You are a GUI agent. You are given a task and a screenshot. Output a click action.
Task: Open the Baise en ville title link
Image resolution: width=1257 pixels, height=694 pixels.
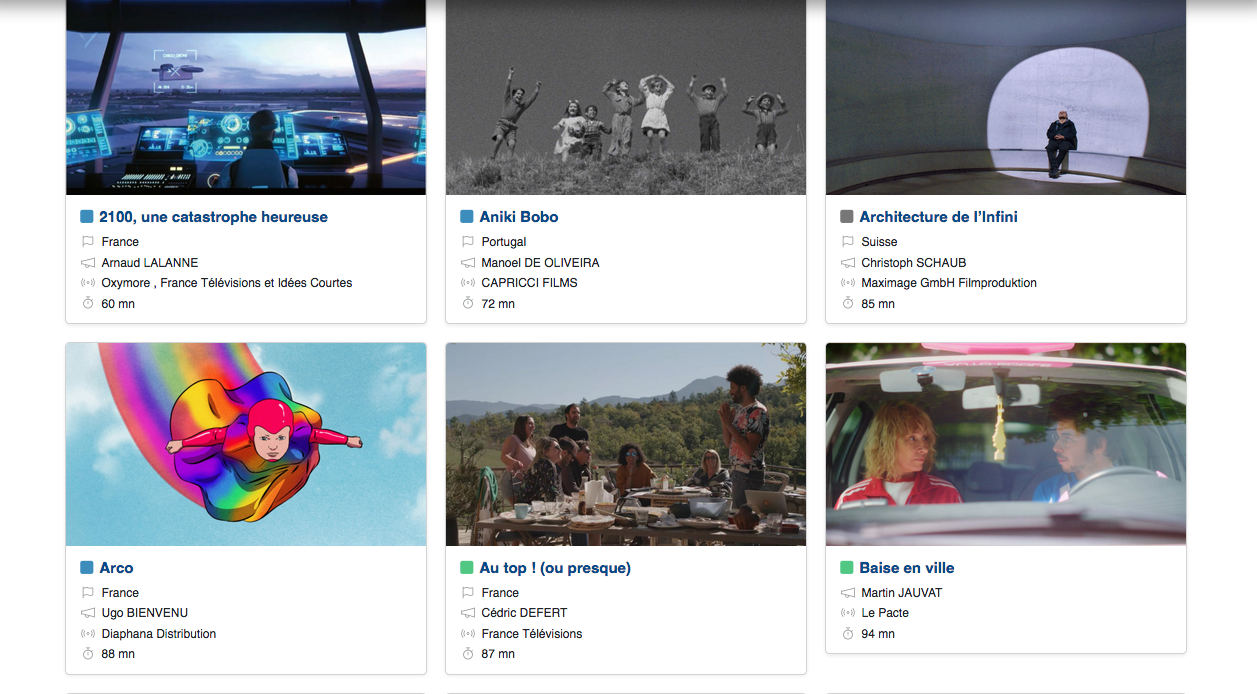(x=907, y=568)
